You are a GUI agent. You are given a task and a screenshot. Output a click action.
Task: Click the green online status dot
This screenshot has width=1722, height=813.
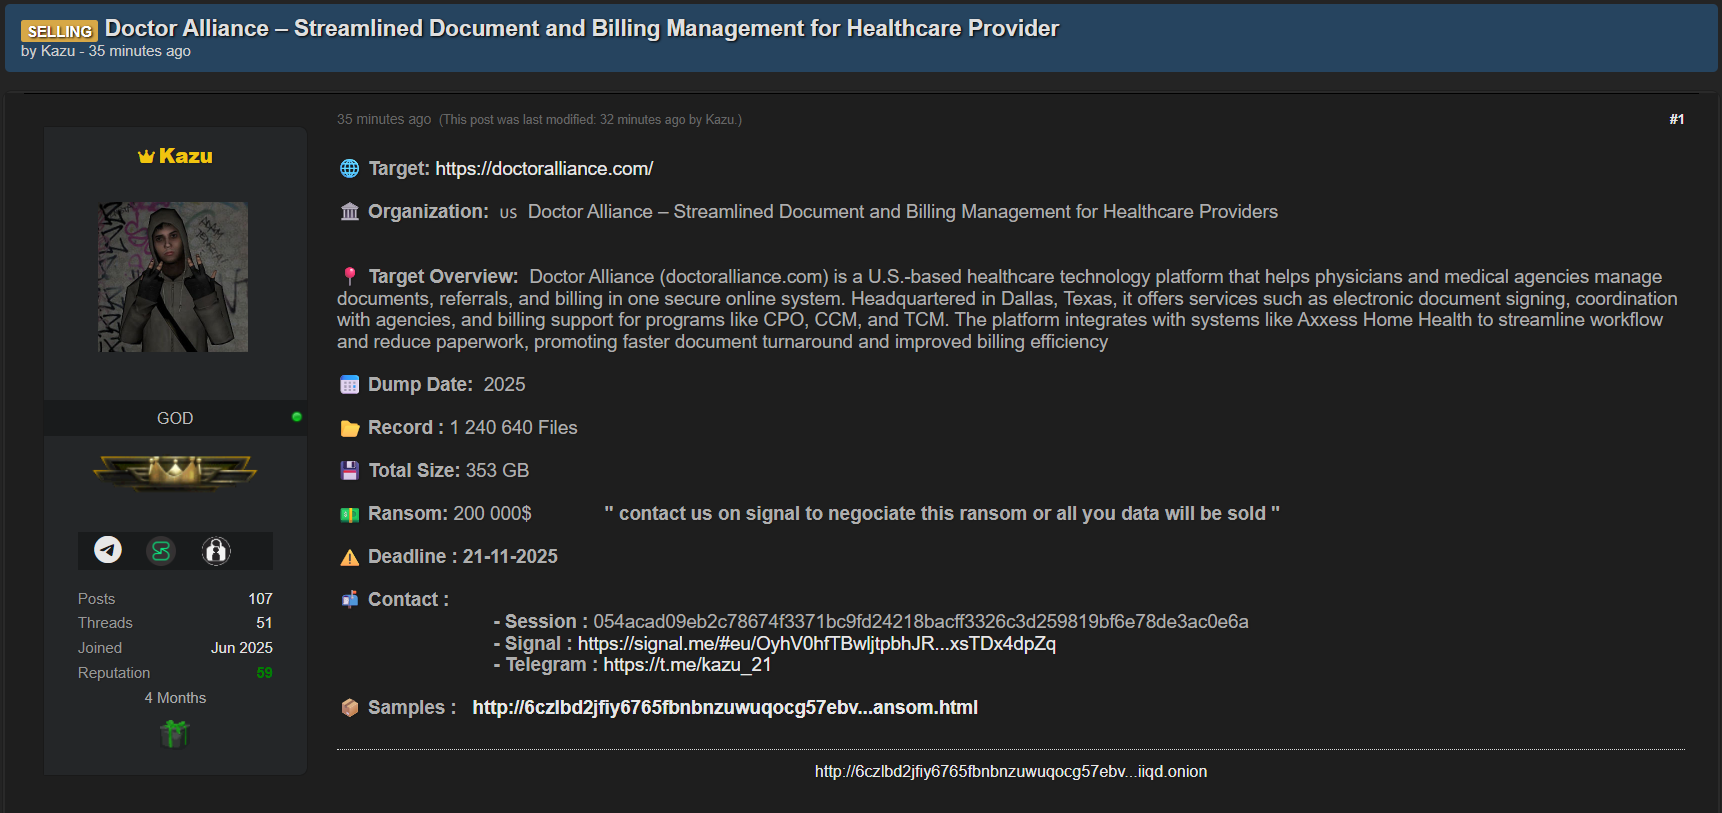pyautogui.click(x=296, y=417)
